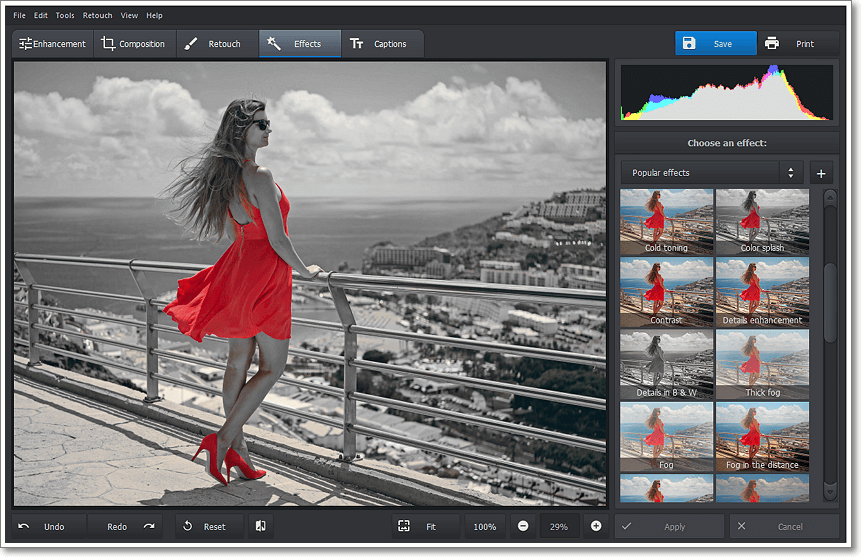Open the Retouch menu in the menu bar
This screenshot has height=557, width=861.
pos(98,16)
